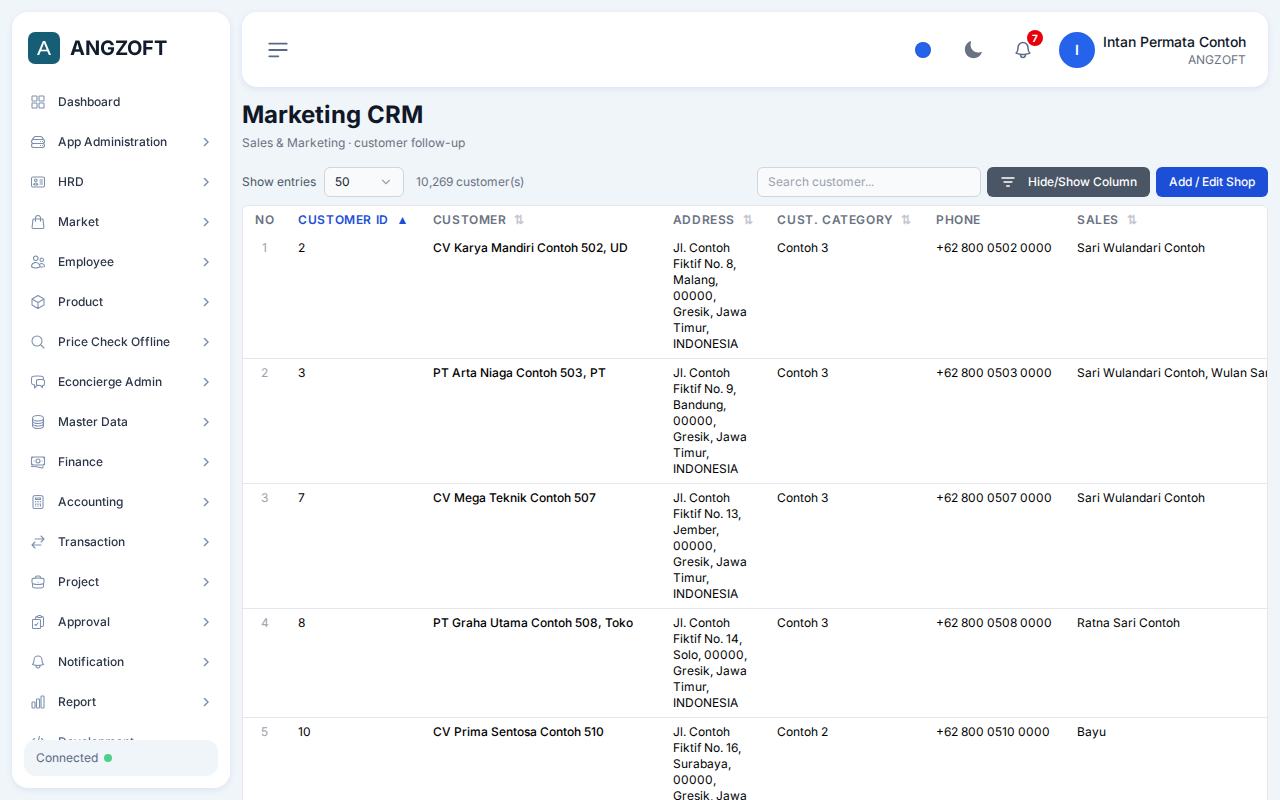Select Report menu item
This screenshot has width=1280, height=800.
pos(121,702)
